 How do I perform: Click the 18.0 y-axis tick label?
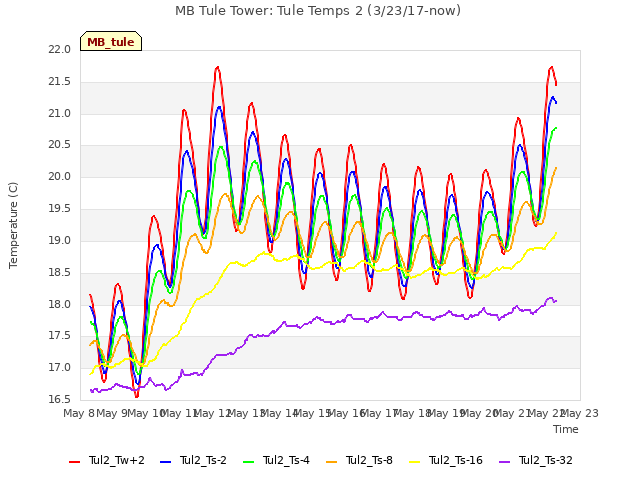click(59, 304)
